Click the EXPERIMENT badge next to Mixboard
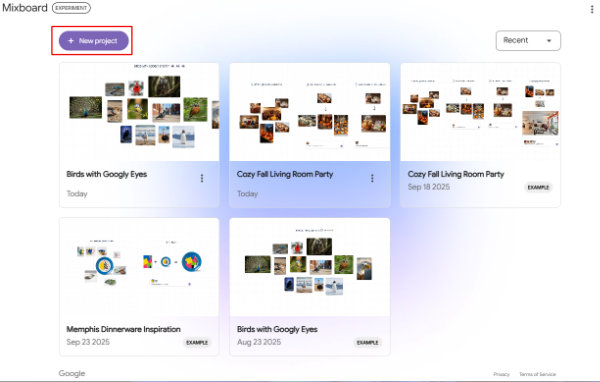Screen dimensions: 600x382 point(71,8)
